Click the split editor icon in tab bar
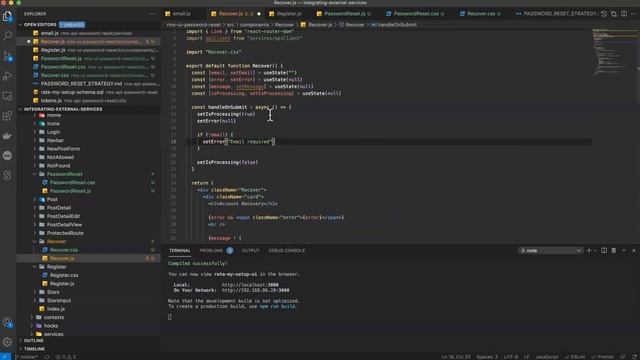 point(624,14)
